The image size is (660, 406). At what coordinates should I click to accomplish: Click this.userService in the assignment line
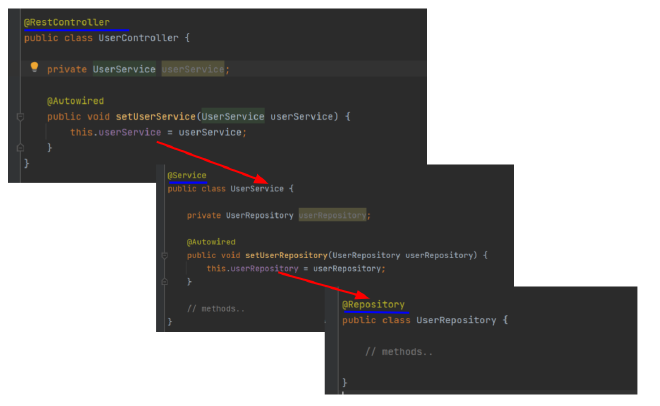tap(115, 132)
